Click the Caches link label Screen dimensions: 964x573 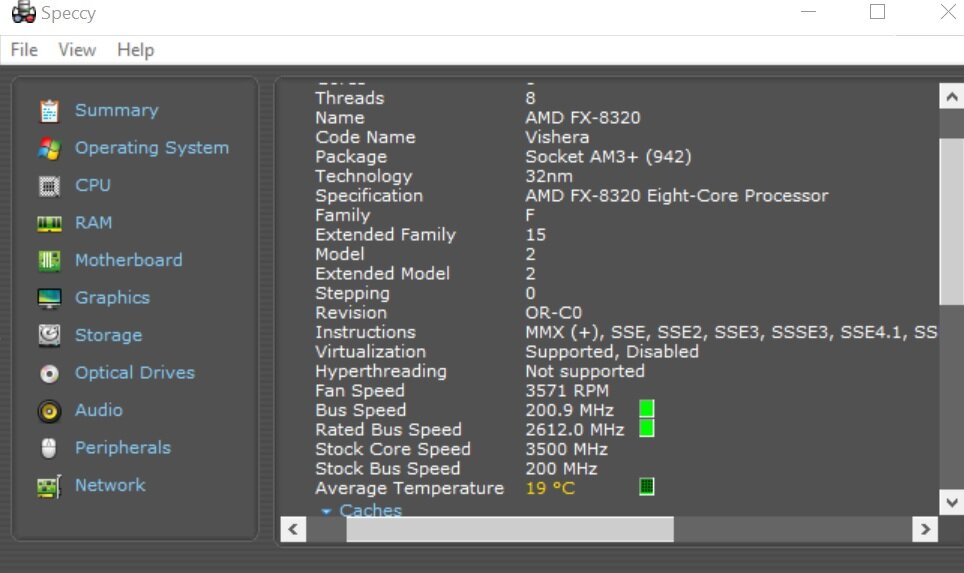tap(371, 510)
